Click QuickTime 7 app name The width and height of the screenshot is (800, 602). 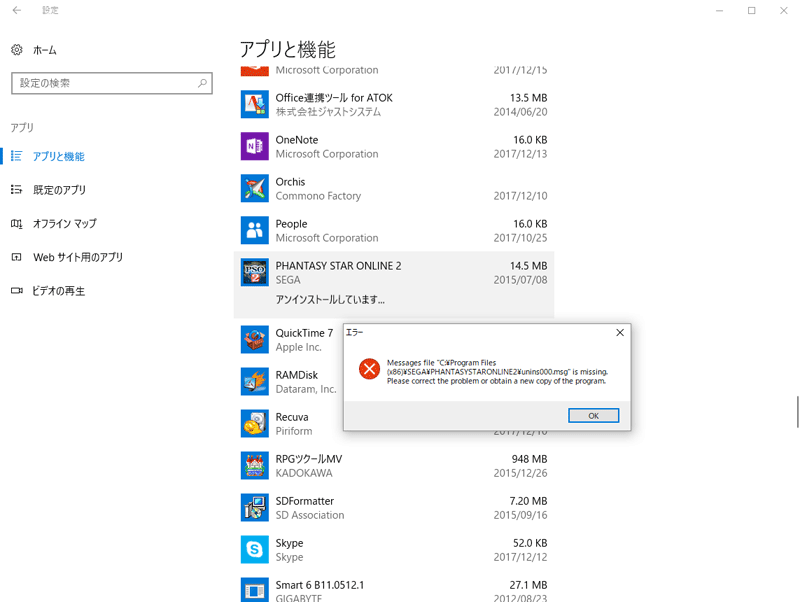pos(304,333)
